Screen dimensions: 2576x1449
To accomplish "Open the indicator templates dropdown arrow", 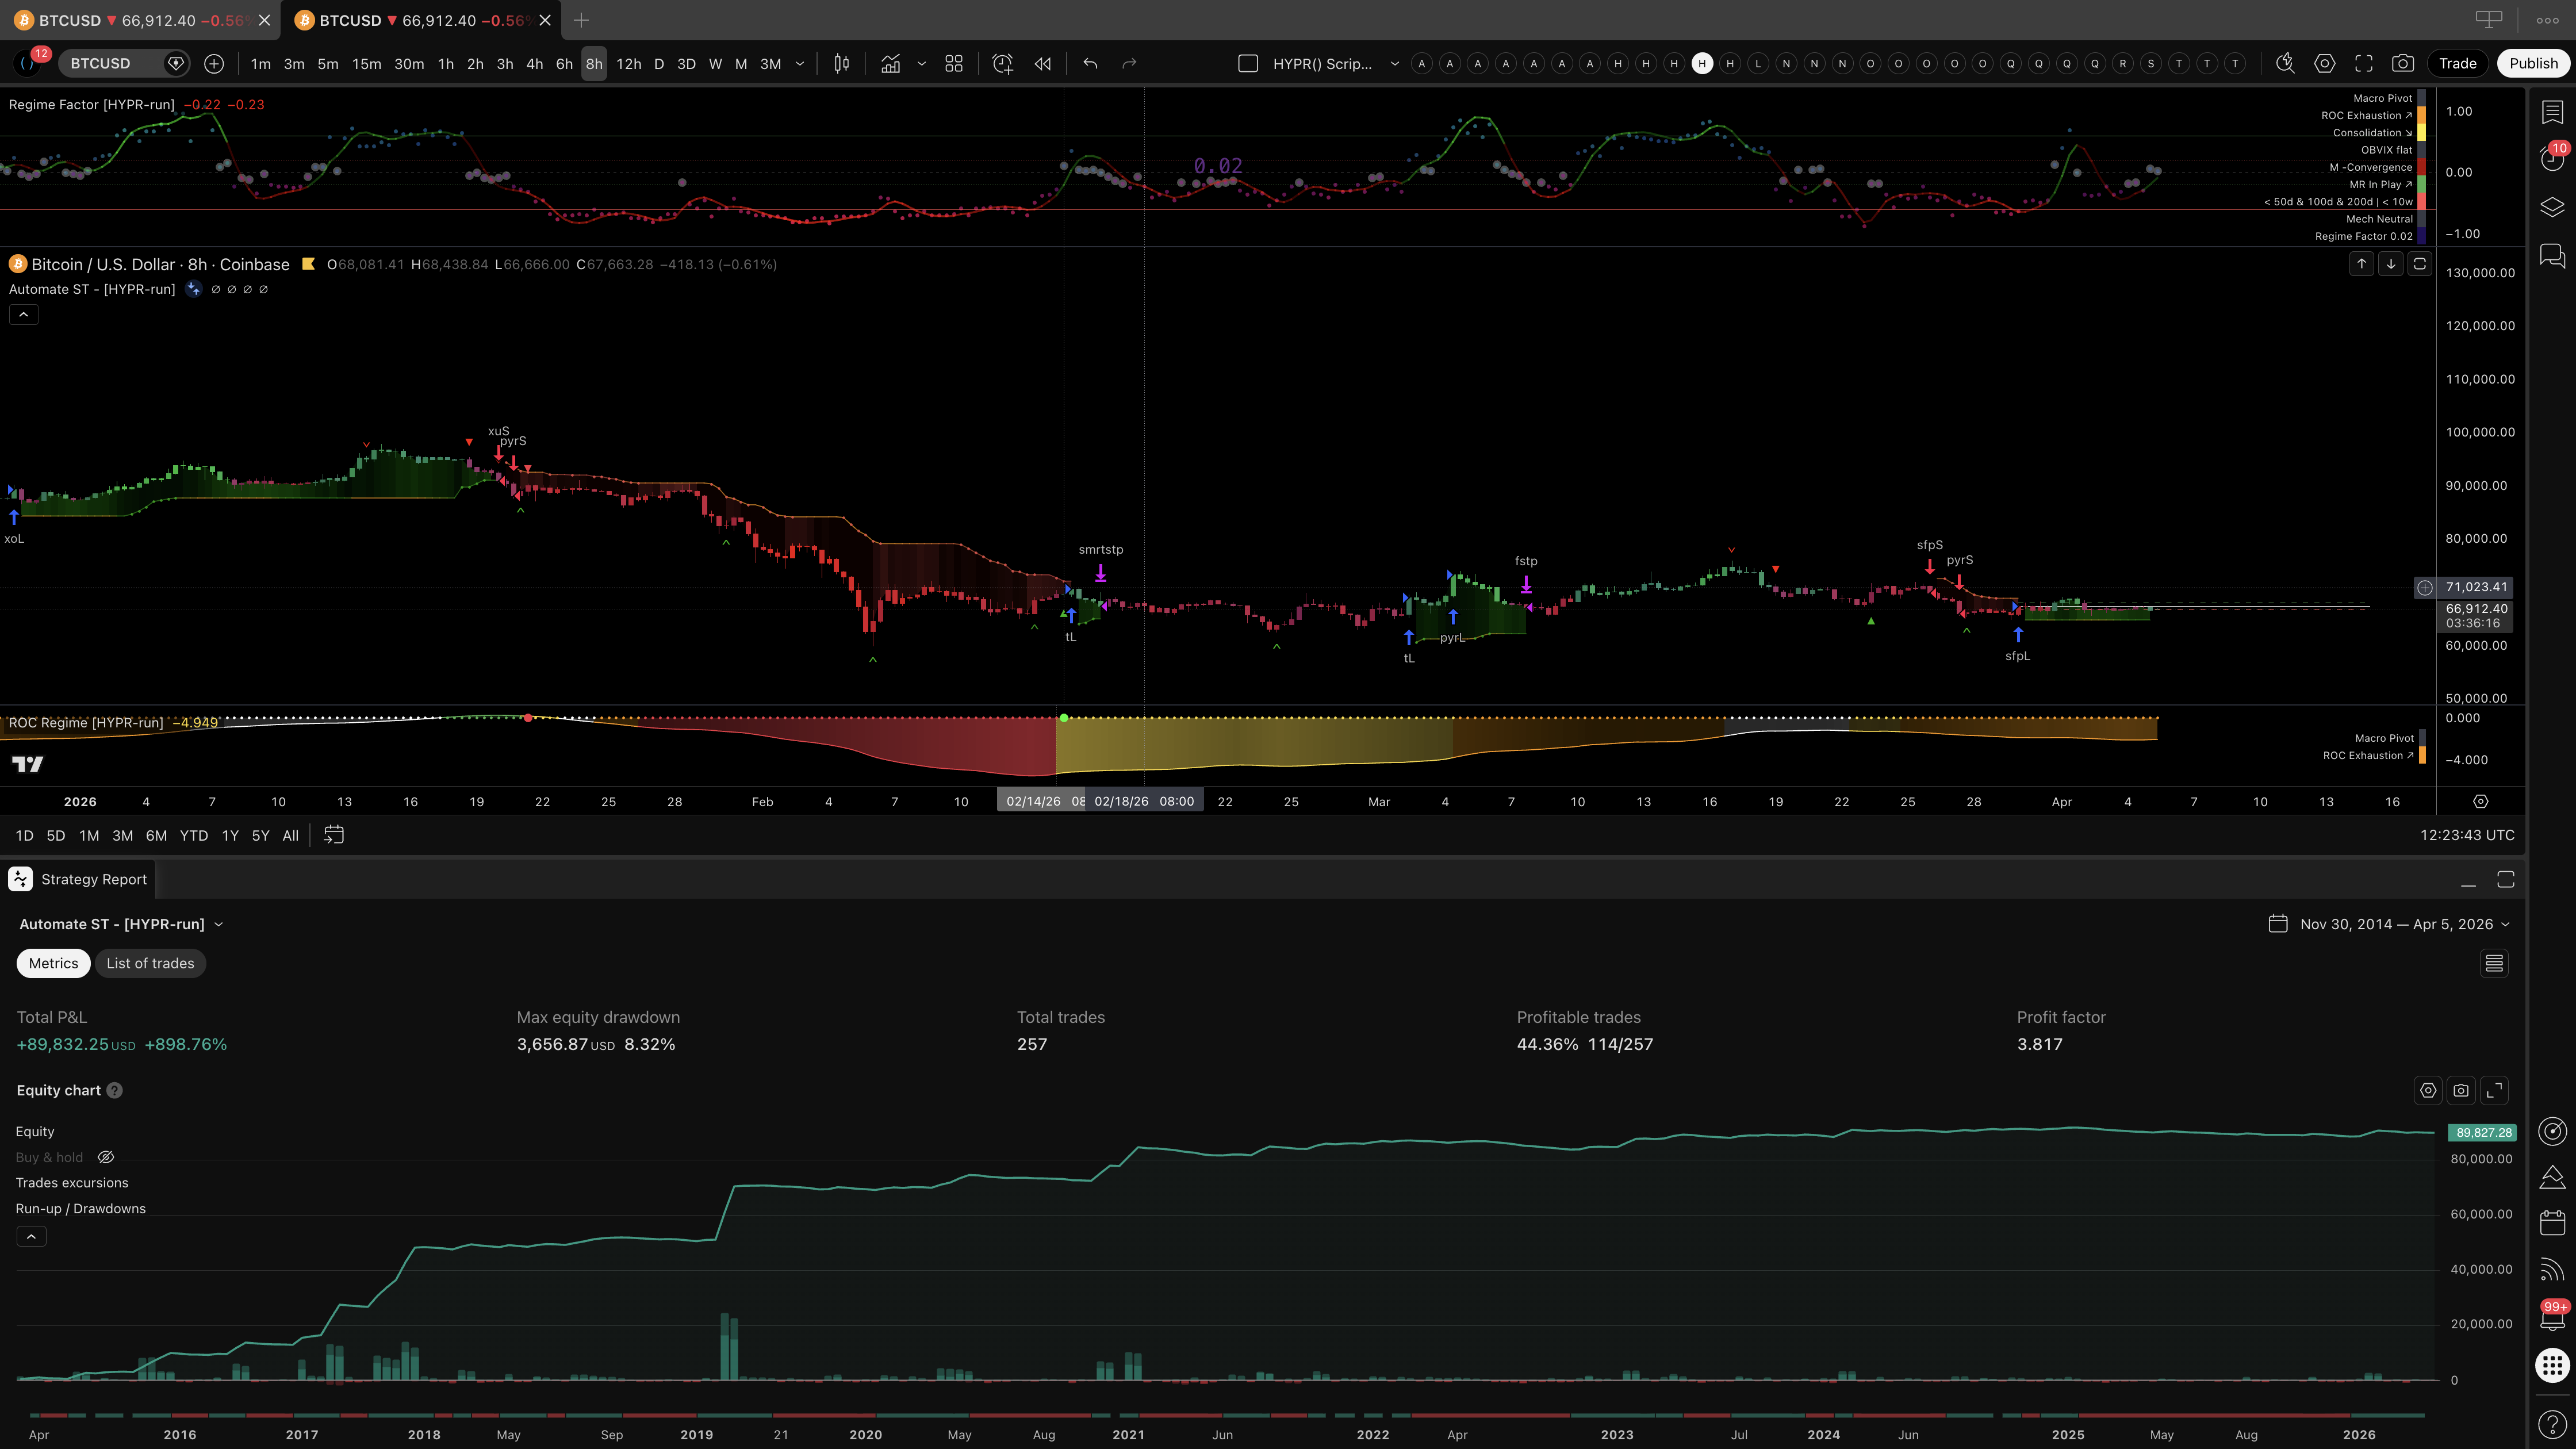I will (921, 63).
